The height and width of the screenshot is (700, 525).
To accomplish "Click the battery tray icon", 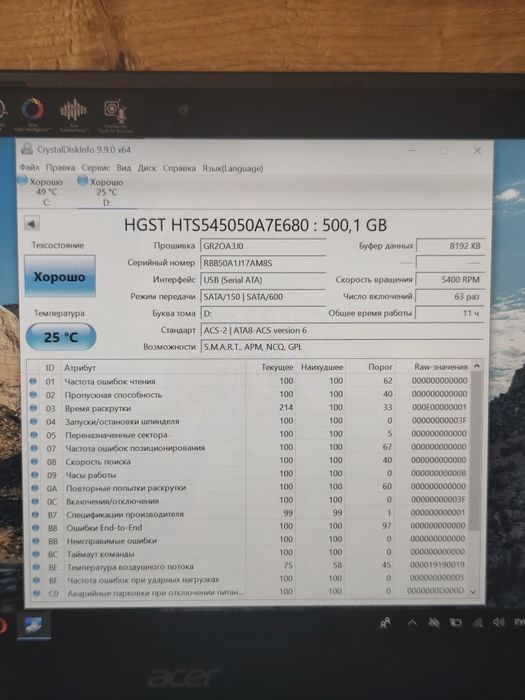I will click(x=455, y=622).
